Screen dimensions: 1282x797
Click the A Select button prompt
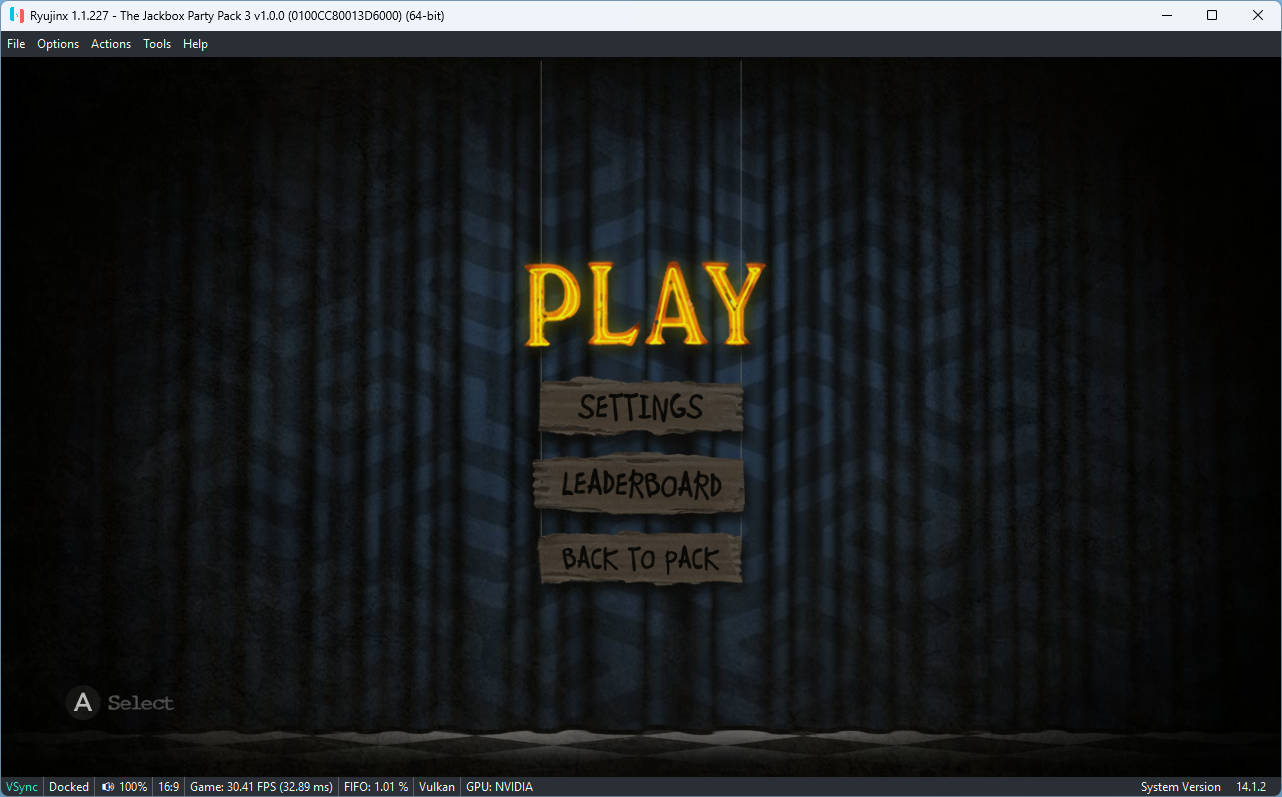point(120,702)
